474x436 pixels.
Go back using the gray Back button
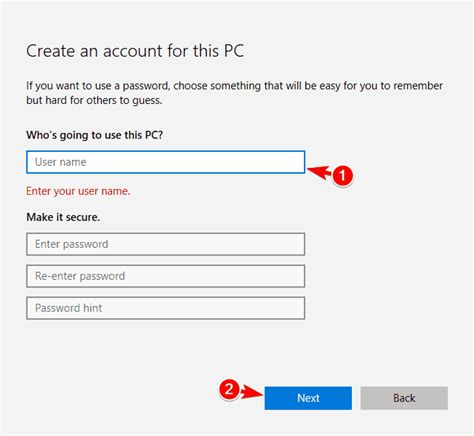[404, 398]
